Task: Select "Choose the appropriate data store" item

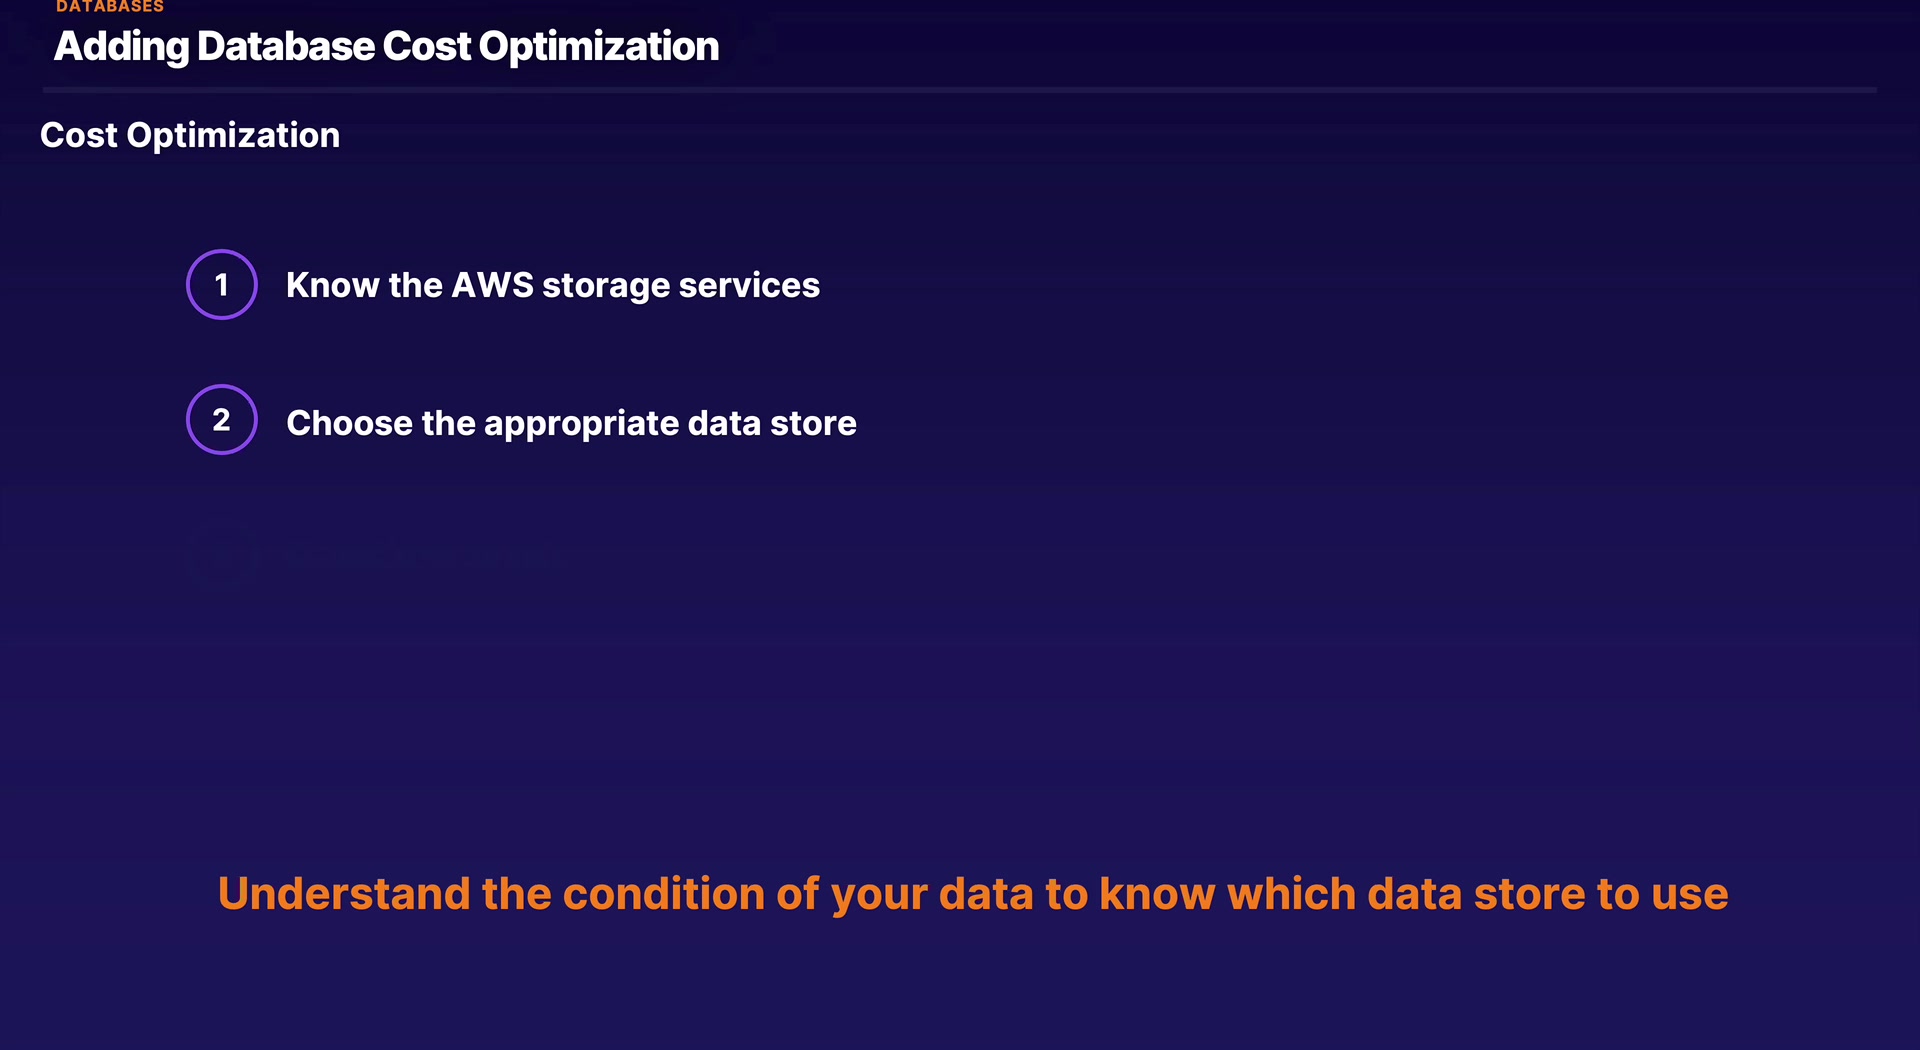Action: click(571, 423)
